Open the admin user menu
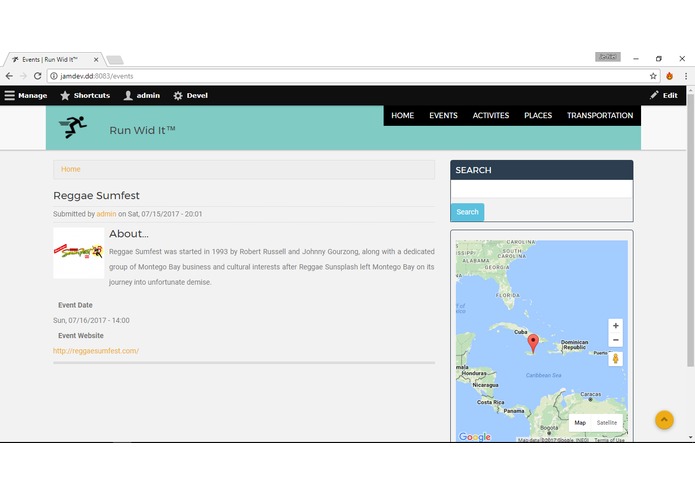Screen dimensions: 695x494 point(142,95)
